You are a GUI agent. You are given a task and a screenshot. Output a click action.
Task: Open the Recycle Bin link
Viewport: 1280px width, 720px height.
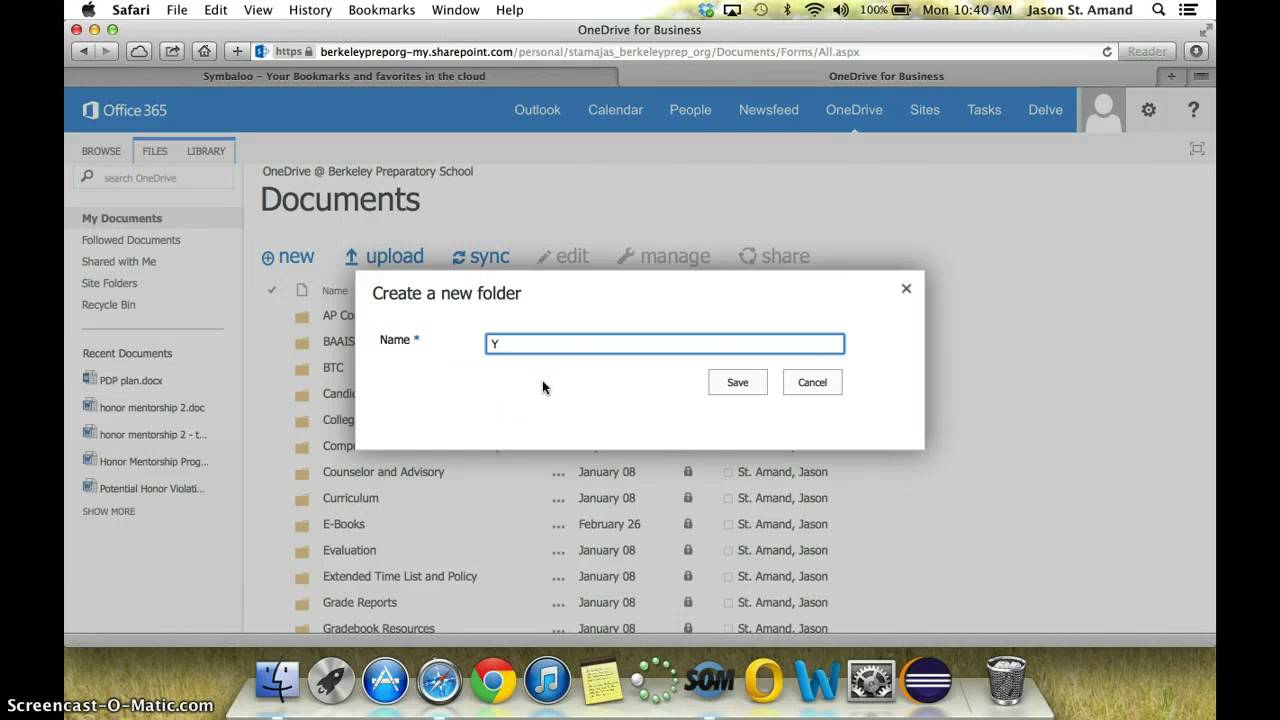(108, 305)
